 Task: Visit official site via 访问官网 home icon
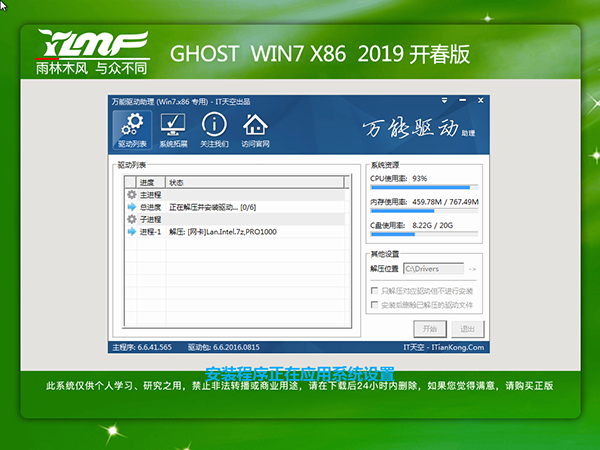pyautogui.click(x=255, y=130)
